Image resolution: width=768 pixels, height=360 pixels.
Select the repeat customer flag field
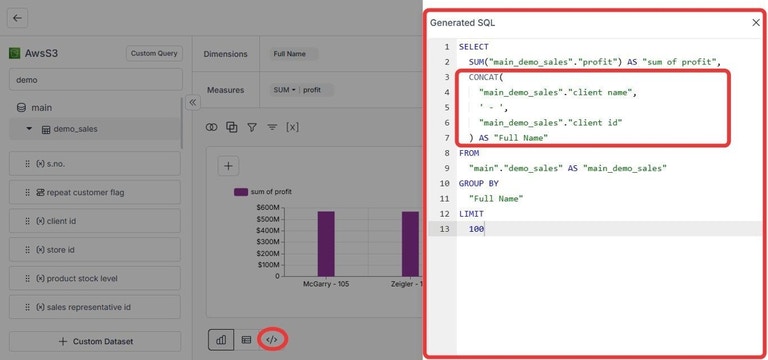tap(95, 192)
